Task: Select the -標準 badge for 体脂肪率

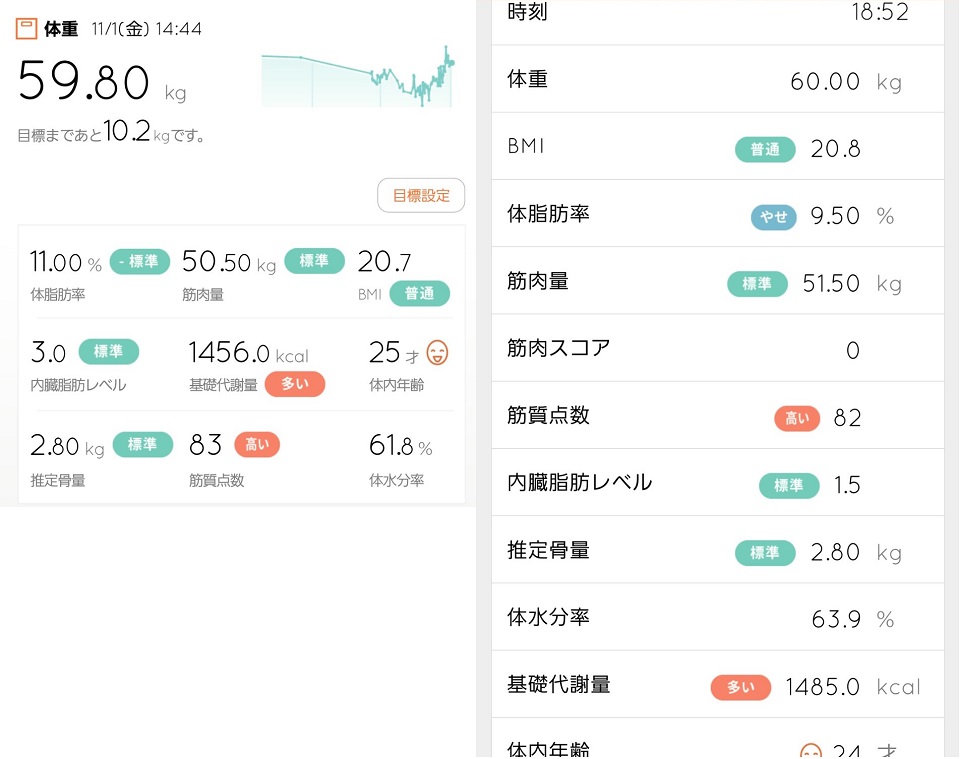Action: coord(140,262)
